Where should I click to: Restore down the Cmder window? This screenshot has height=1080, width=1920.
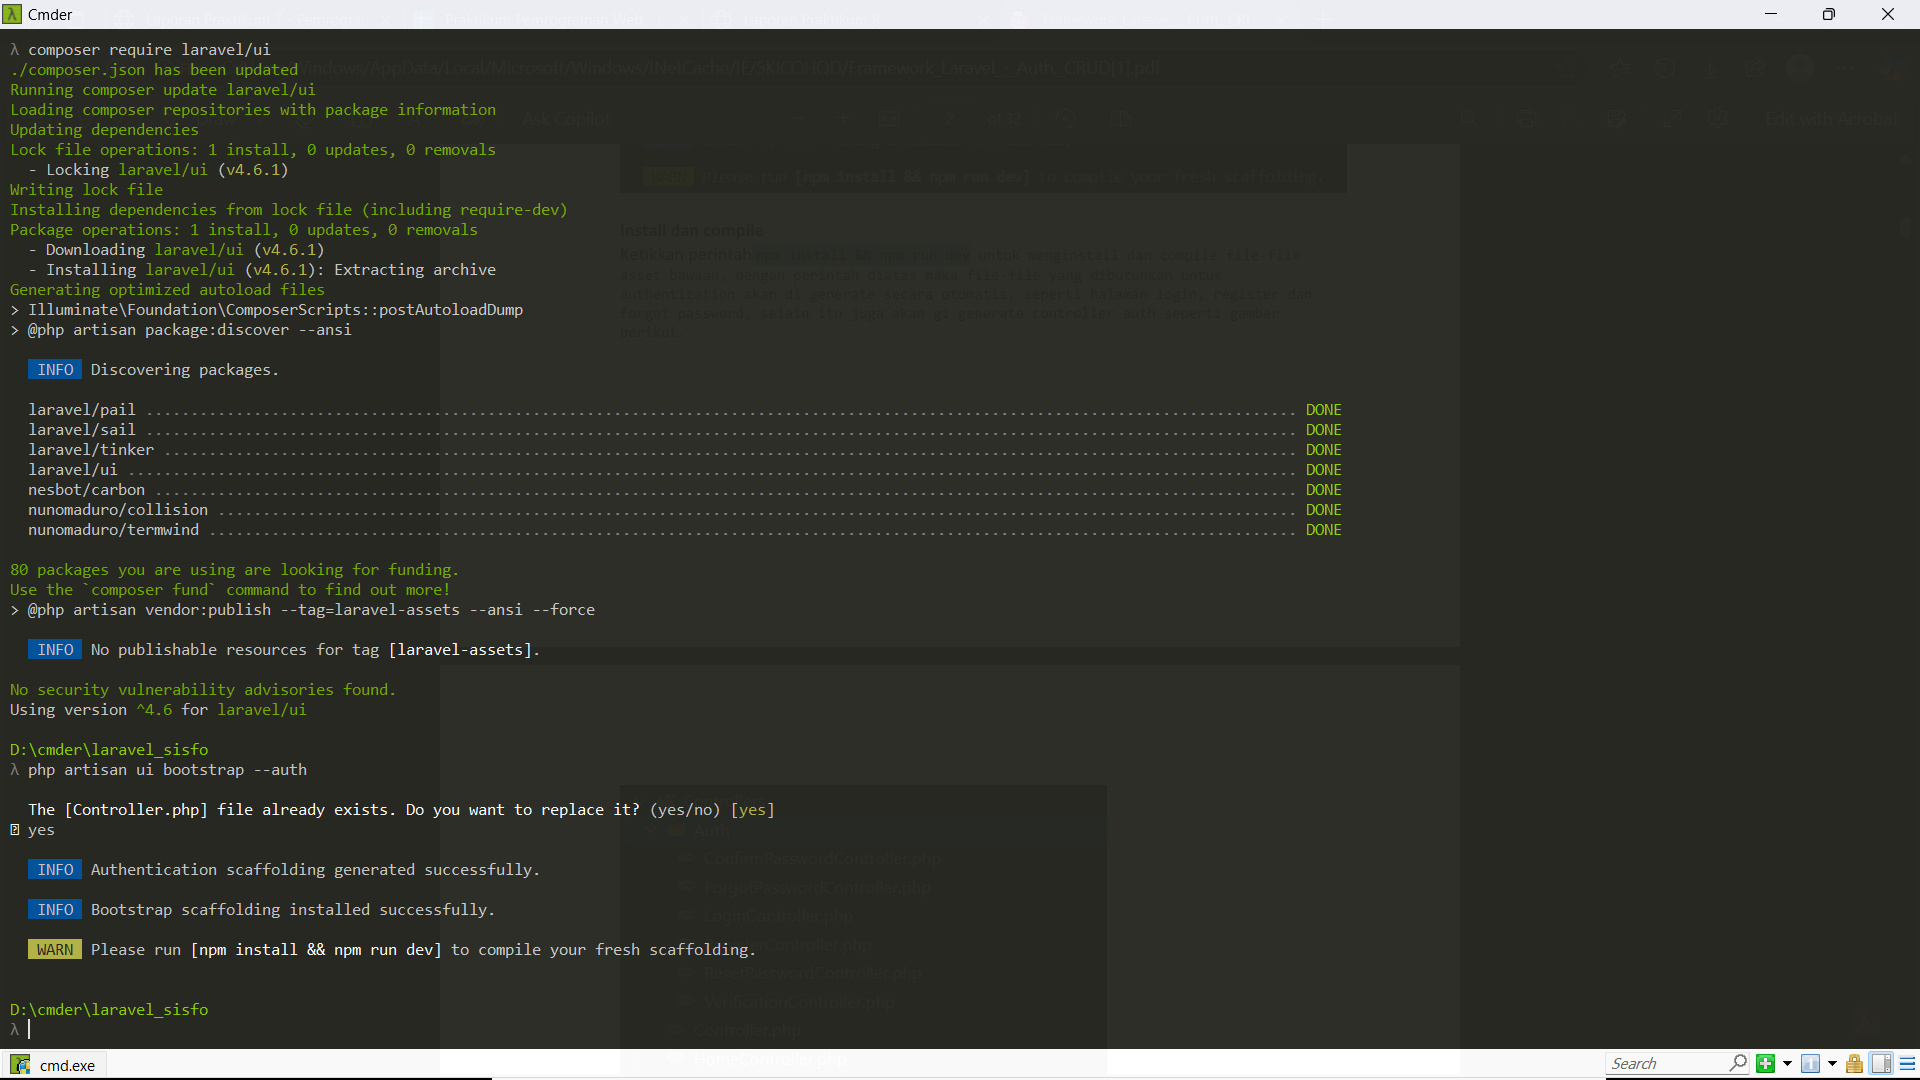click(x=1829, y=14)
